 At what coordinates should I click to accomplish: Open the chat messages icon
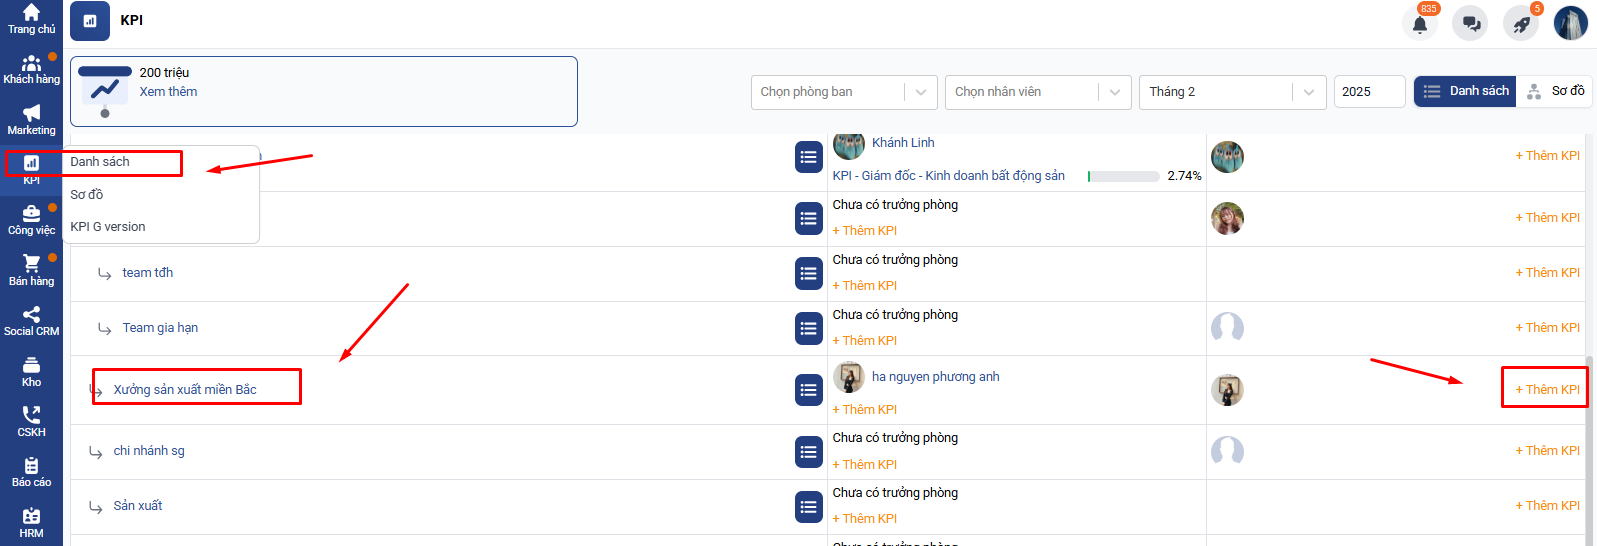pyautogui.click(x=1470, y=23)
